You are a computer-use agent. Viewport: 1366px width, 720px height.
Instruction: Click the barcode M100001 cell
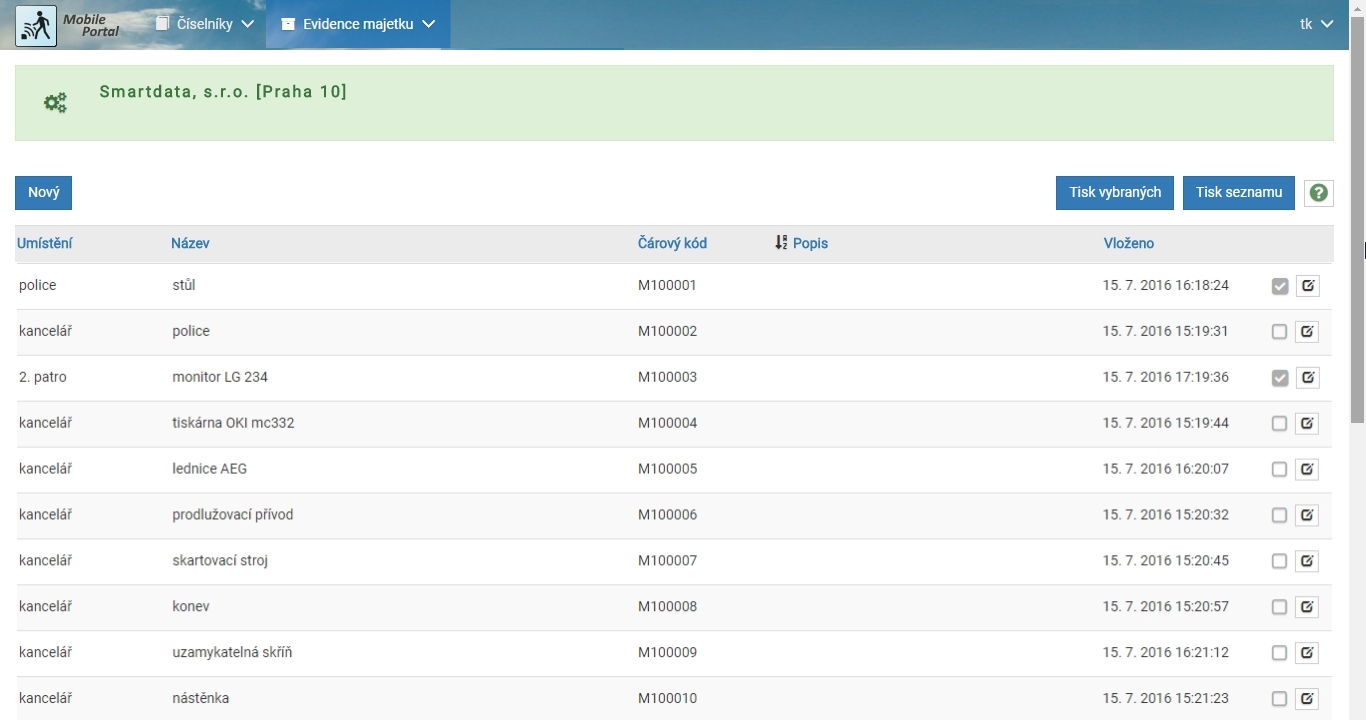click(x=667, y=285)
